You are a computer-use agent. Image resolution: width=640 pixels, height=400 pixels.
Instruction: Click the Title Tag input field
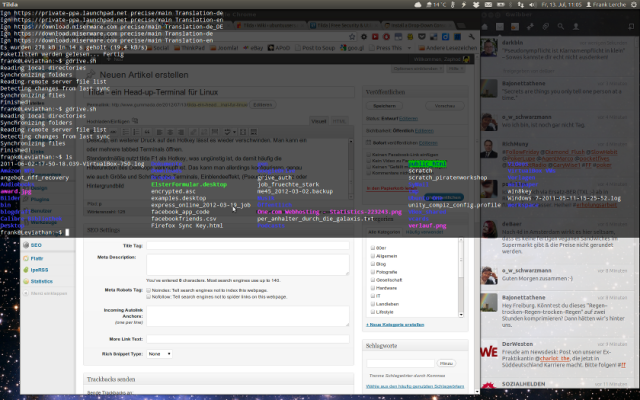[x=248, y=246]
